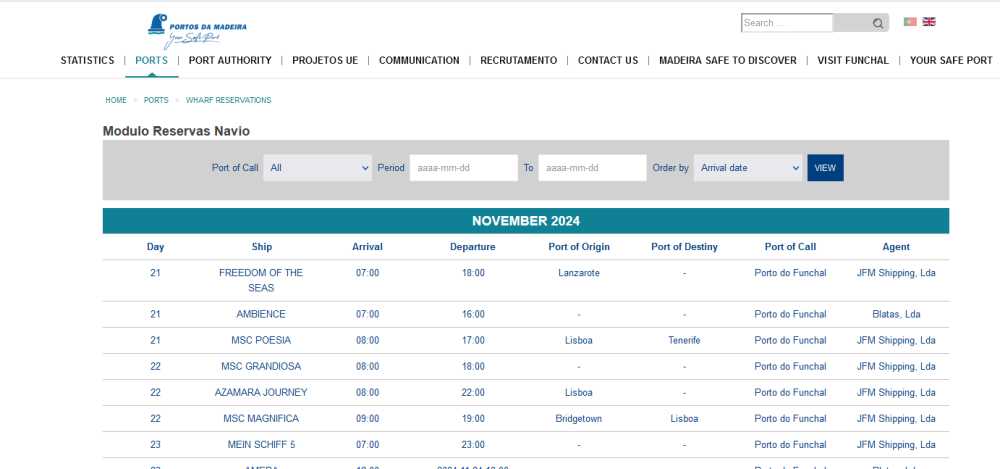
Task: Select the FREEDOM OF THE SEAS ship name
Action: [261, 280]
